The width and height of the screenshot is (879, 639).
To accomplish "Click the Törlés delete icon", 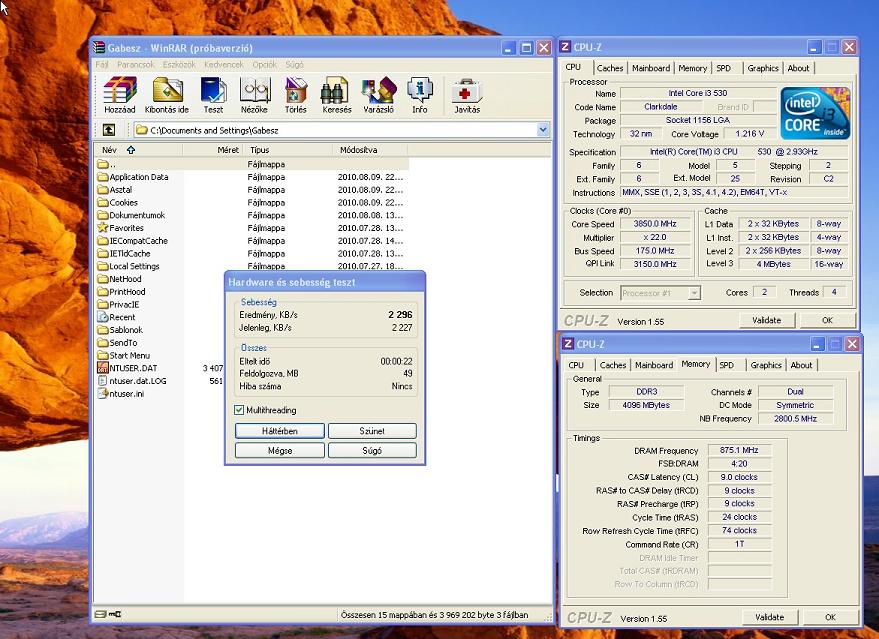I will tap(296, 95).
